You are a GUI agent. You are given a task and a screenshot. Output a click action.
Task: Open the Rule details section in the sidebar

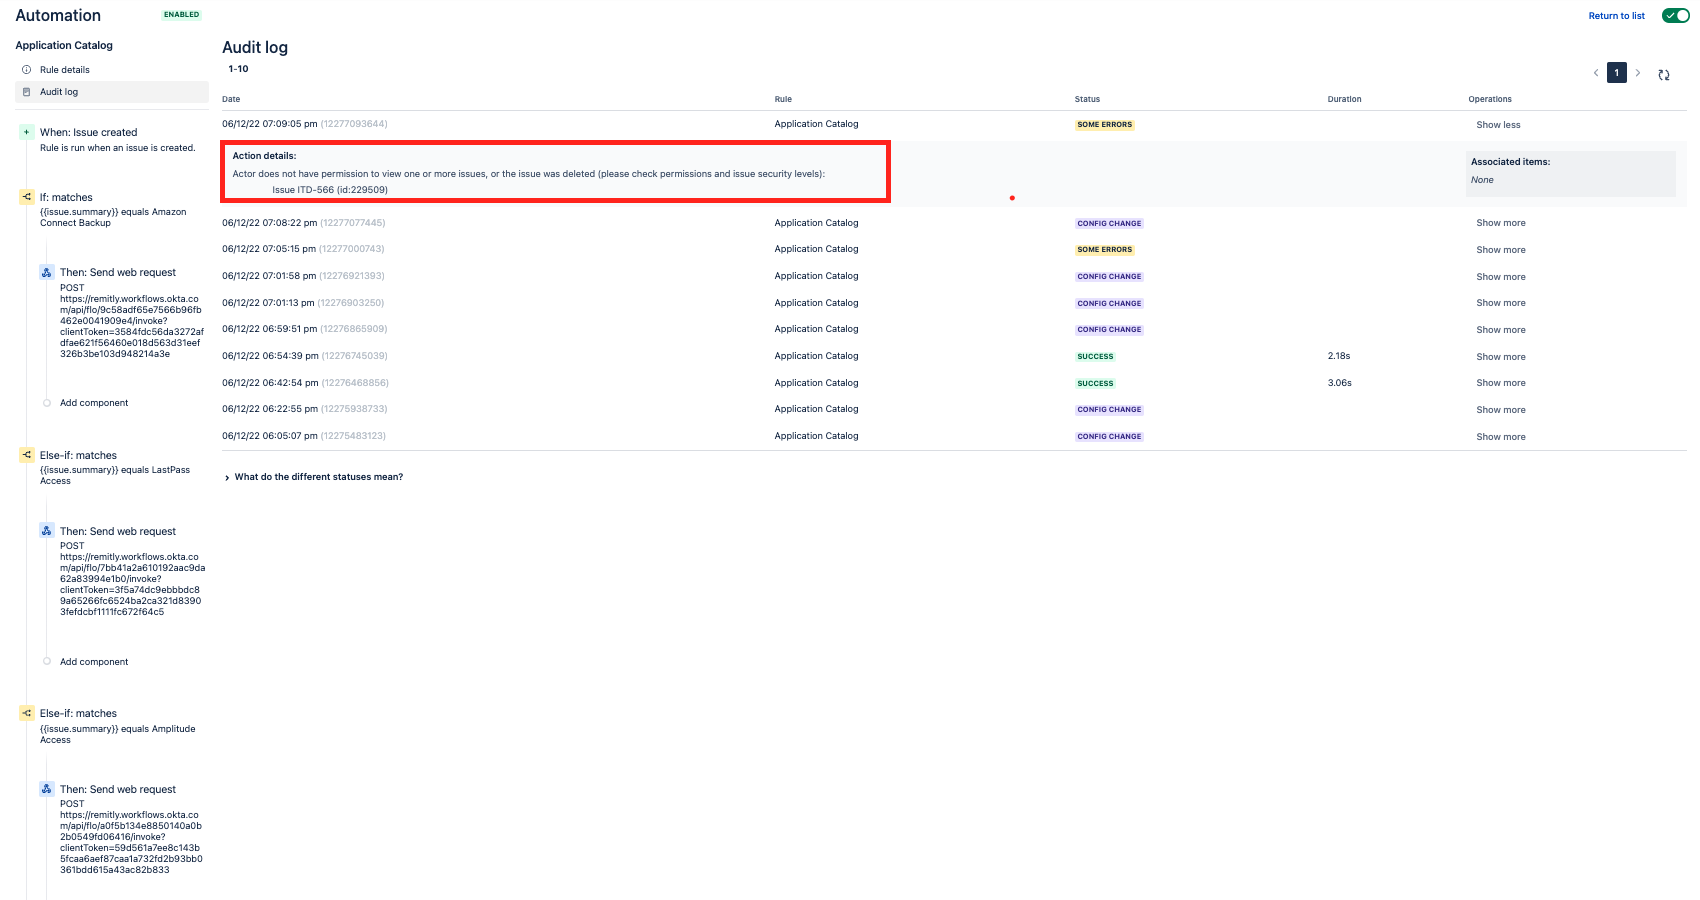(63, 69)
